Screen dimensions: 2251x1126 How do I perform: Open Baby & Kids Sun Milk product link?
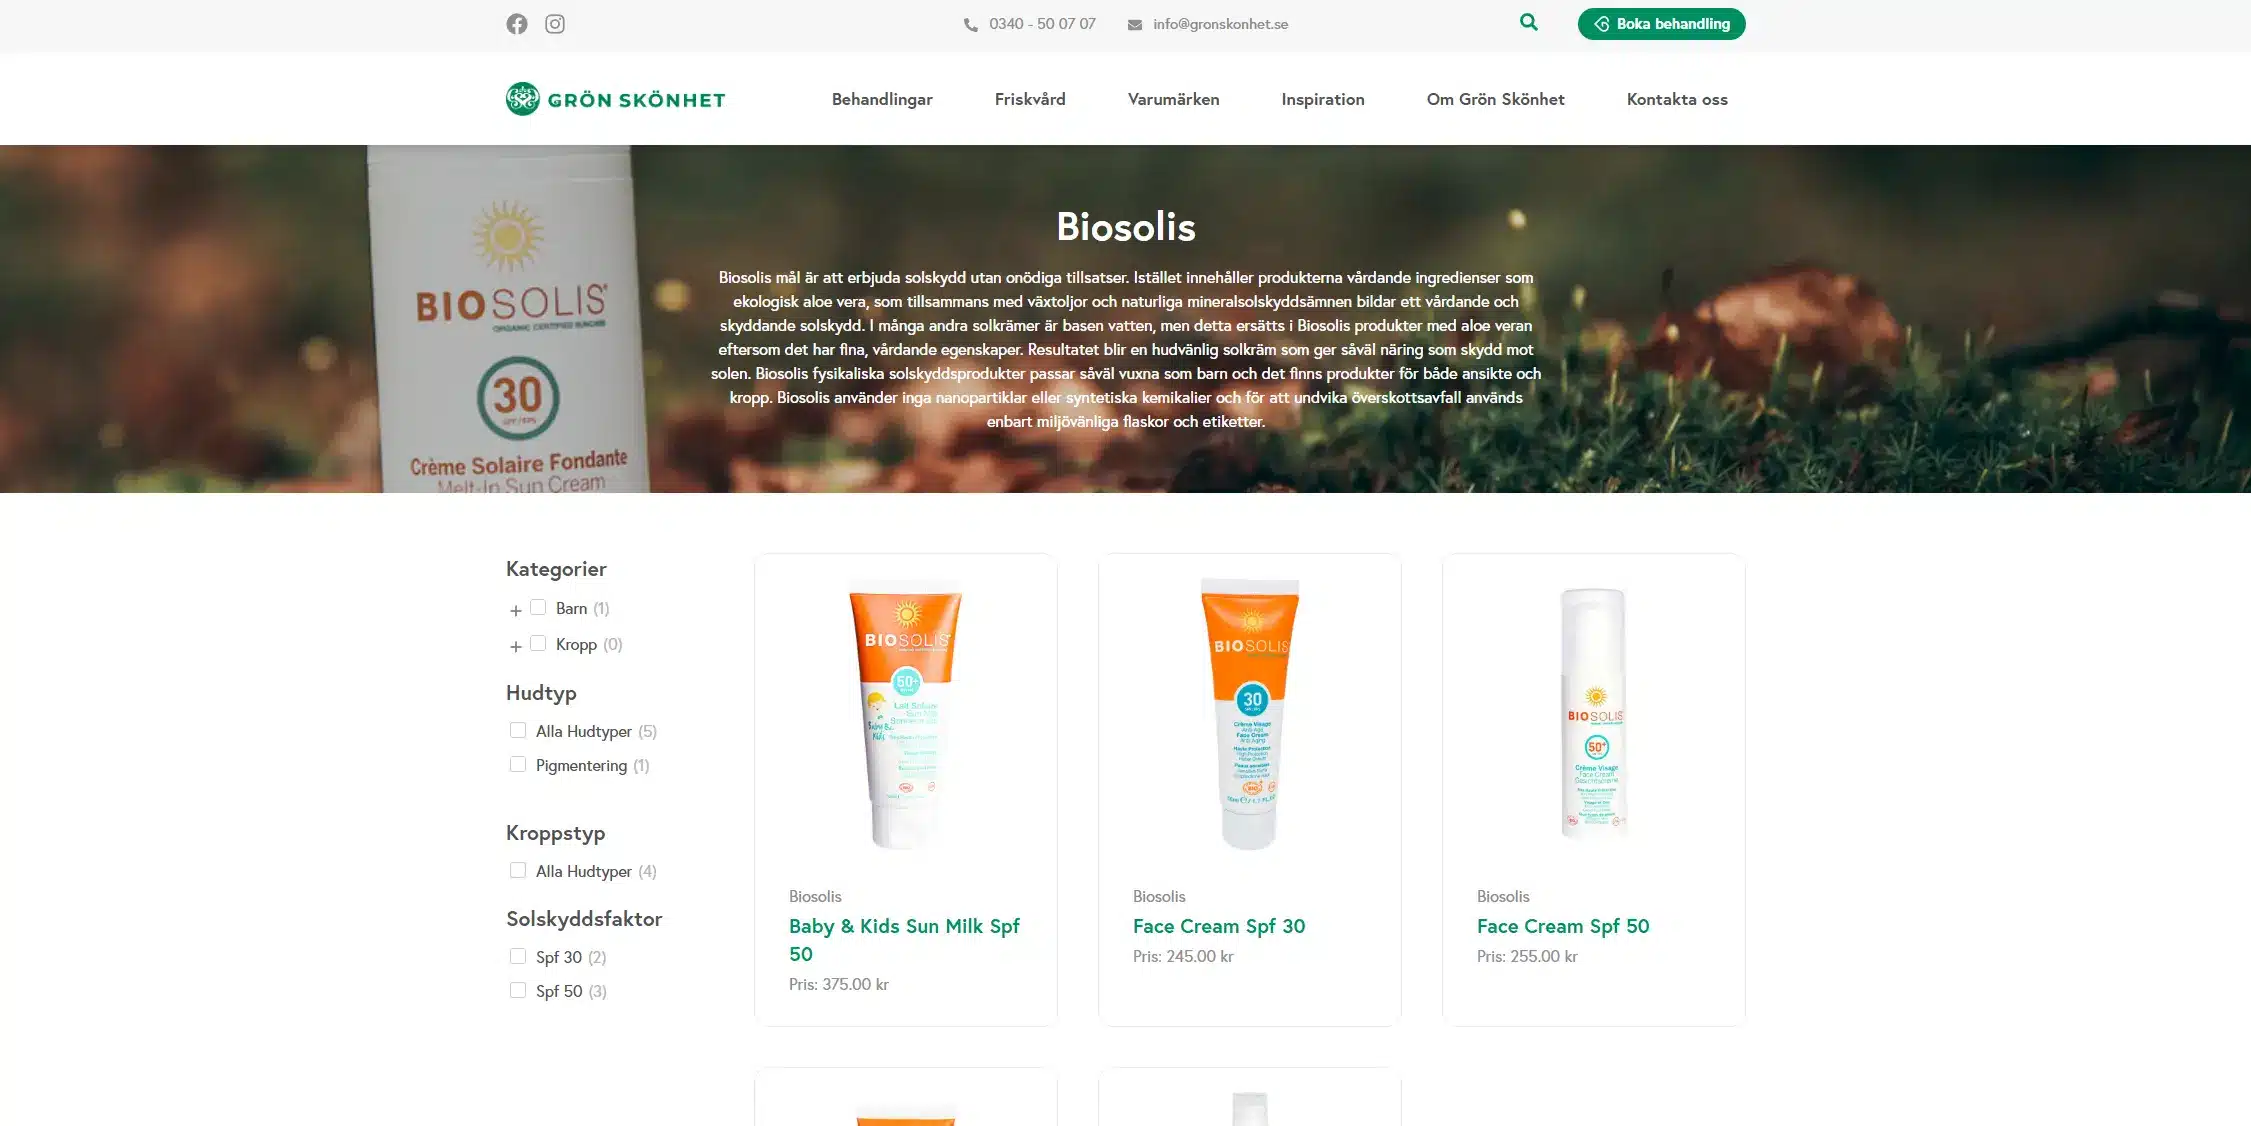[x=904, y=940]
